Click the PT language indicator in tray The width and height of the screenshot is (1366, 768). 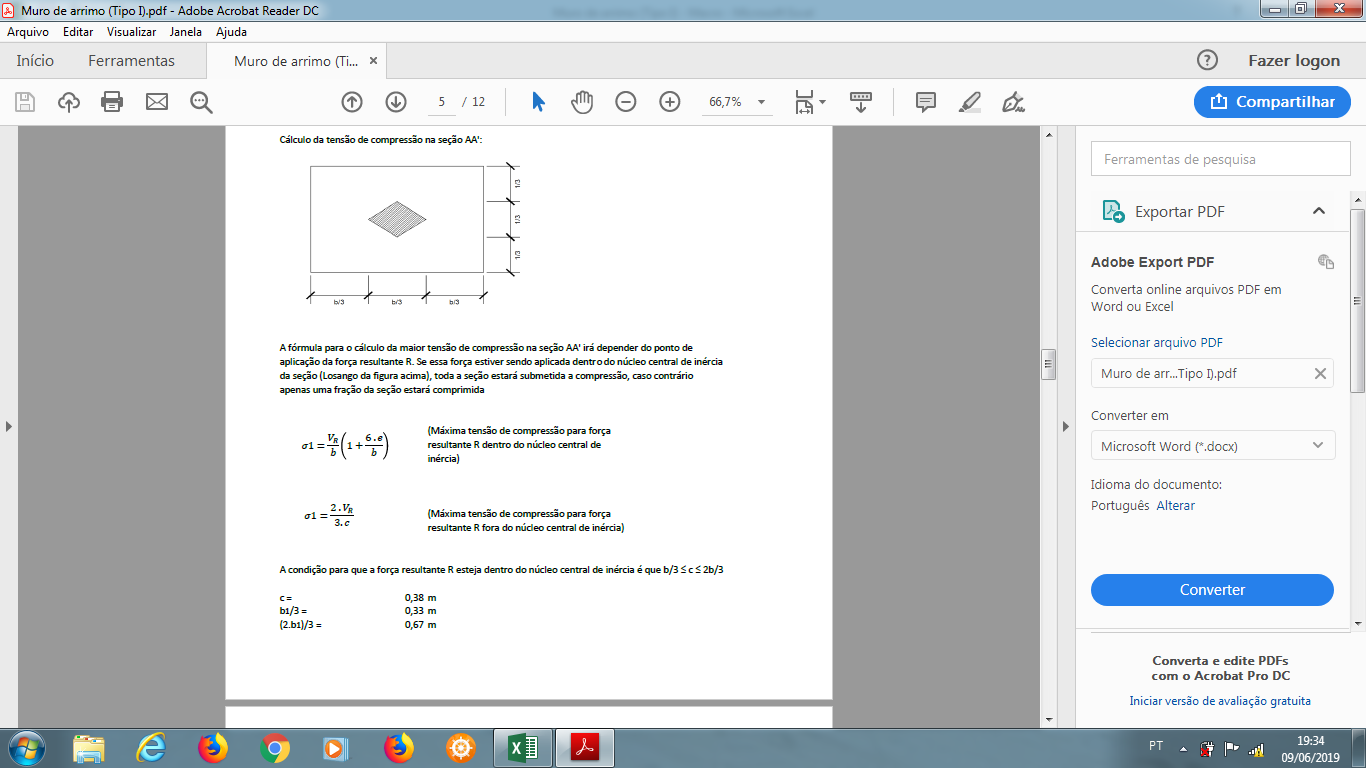(1156, 747)
